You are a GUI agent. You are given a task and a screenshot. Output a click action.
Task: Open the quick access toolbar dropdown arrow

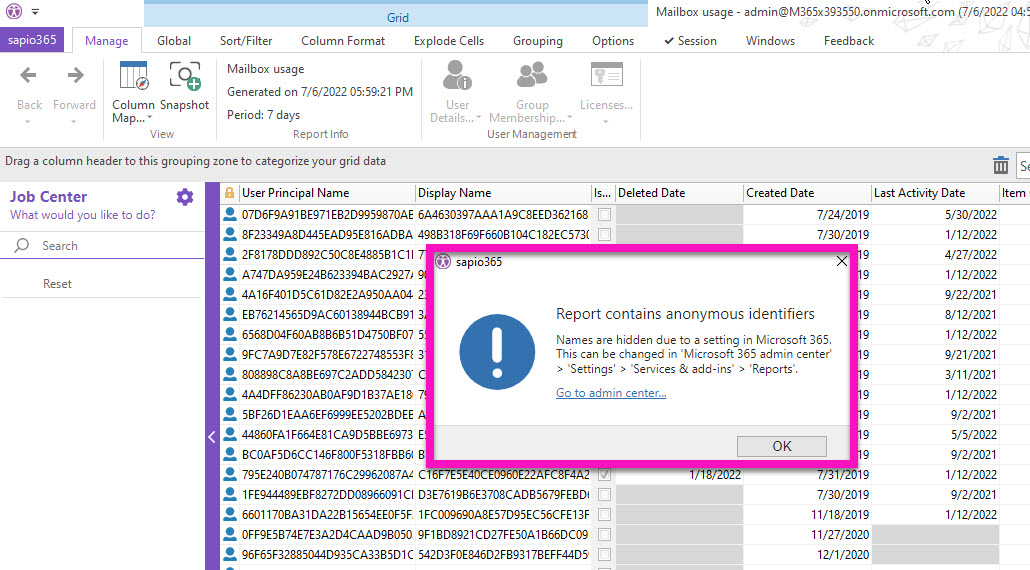[x=35, y=12]
